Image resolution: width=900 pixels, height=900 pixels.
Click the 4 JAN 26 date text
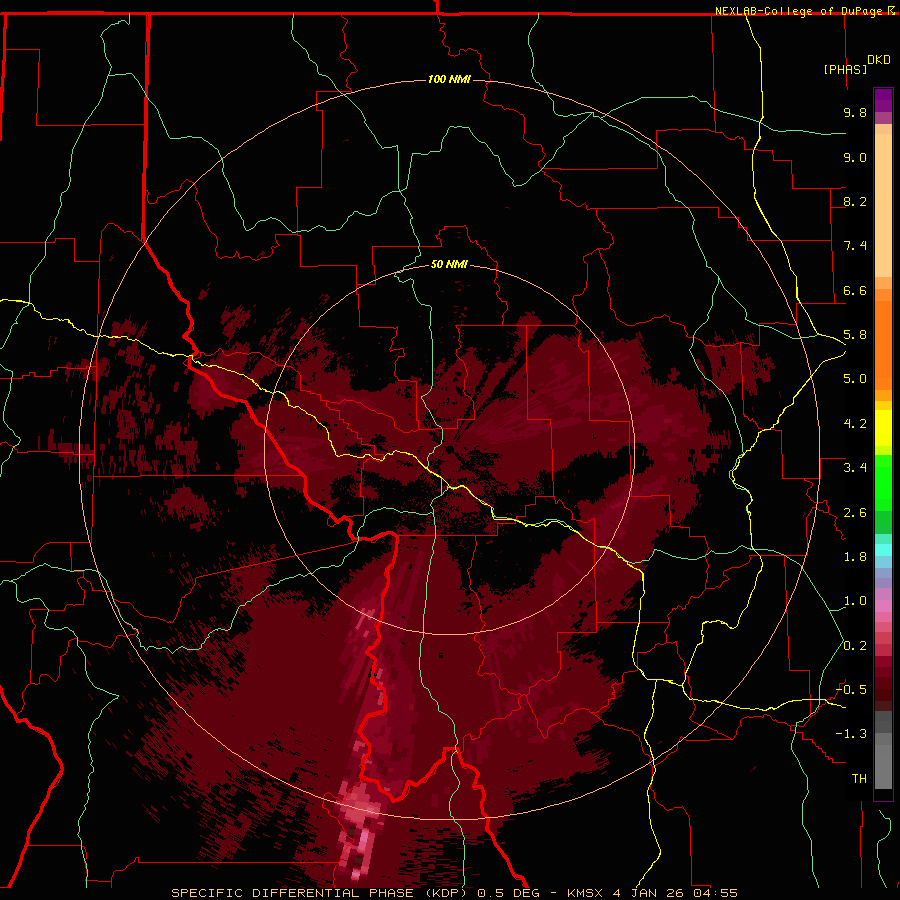click(649, 893)
